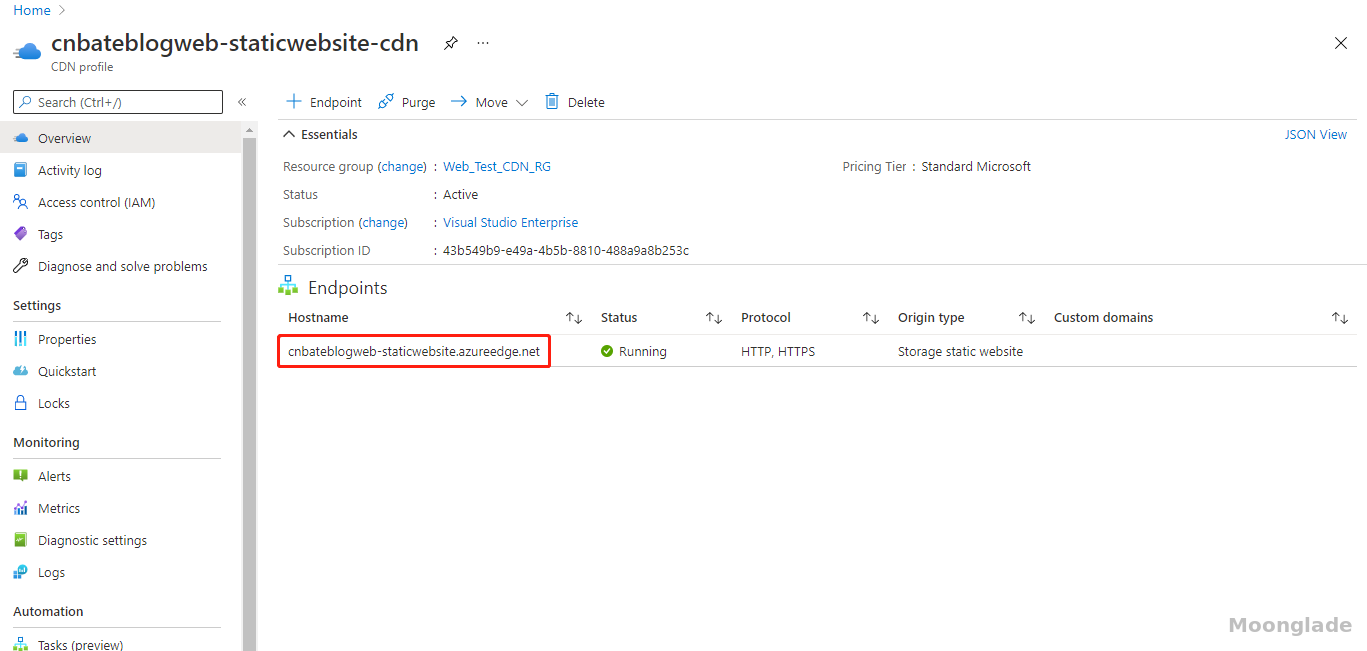The height and width of the screenshot is (651, 1367).
Task: Click the Endpoints section icon
Action: (x=288, y=287)
